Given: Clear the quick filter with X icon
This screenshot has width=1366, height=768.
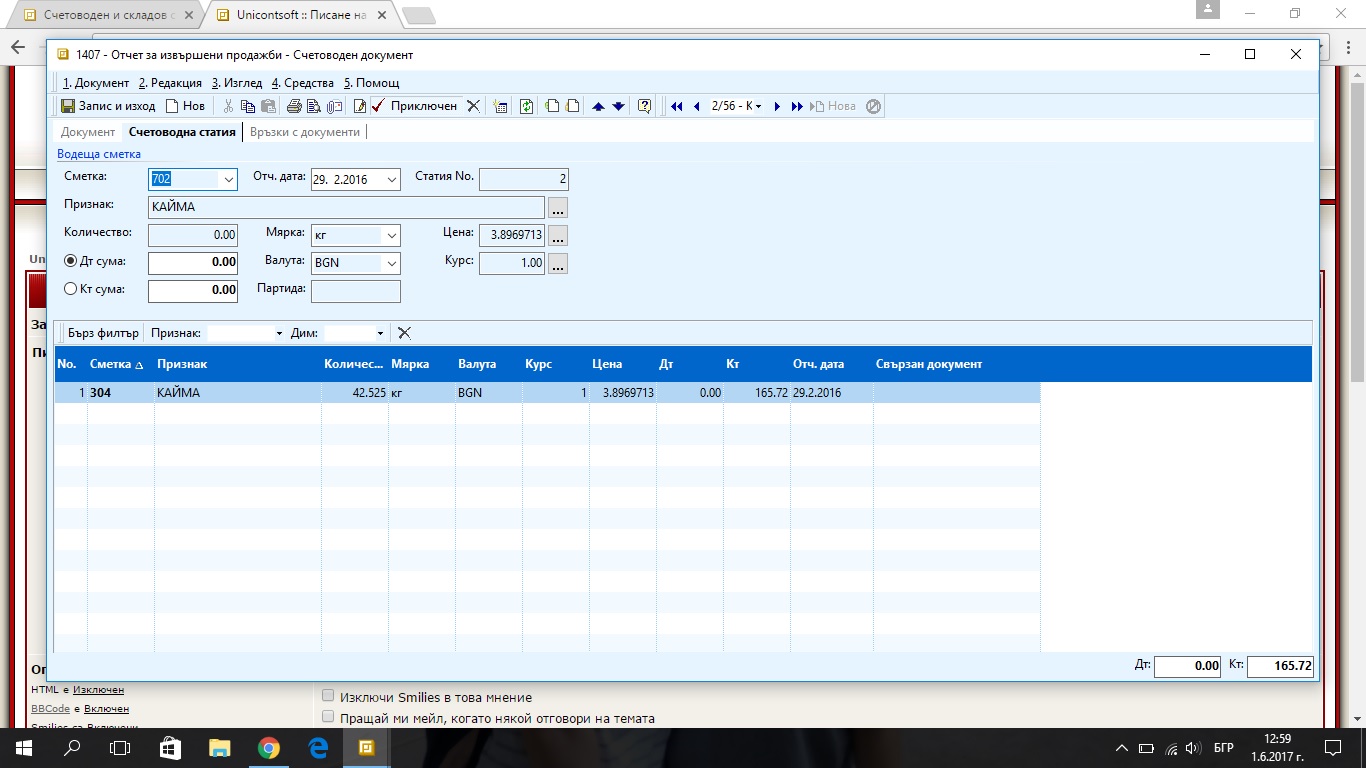Looking at the screenshot, I should (x=404, y=333).
